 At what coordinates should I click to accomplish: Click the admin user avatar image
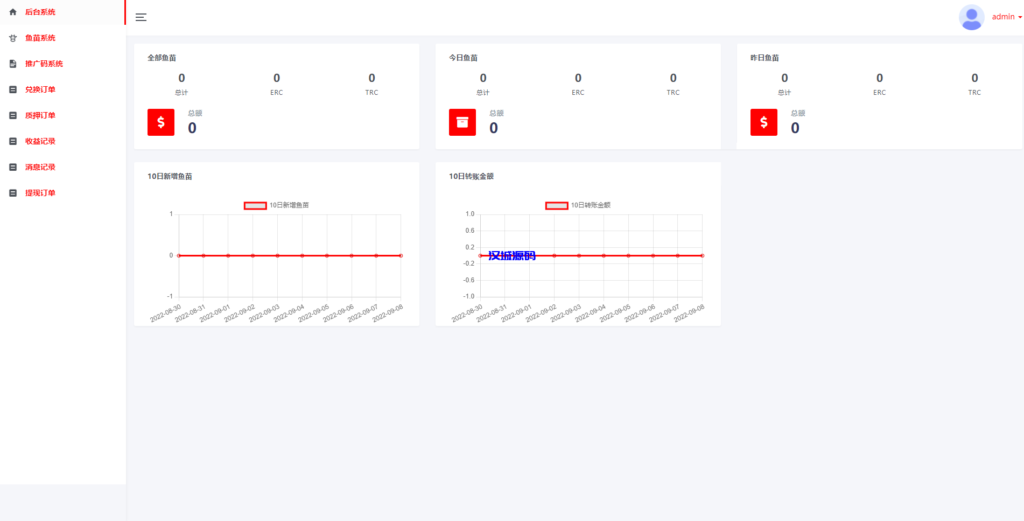971,17
